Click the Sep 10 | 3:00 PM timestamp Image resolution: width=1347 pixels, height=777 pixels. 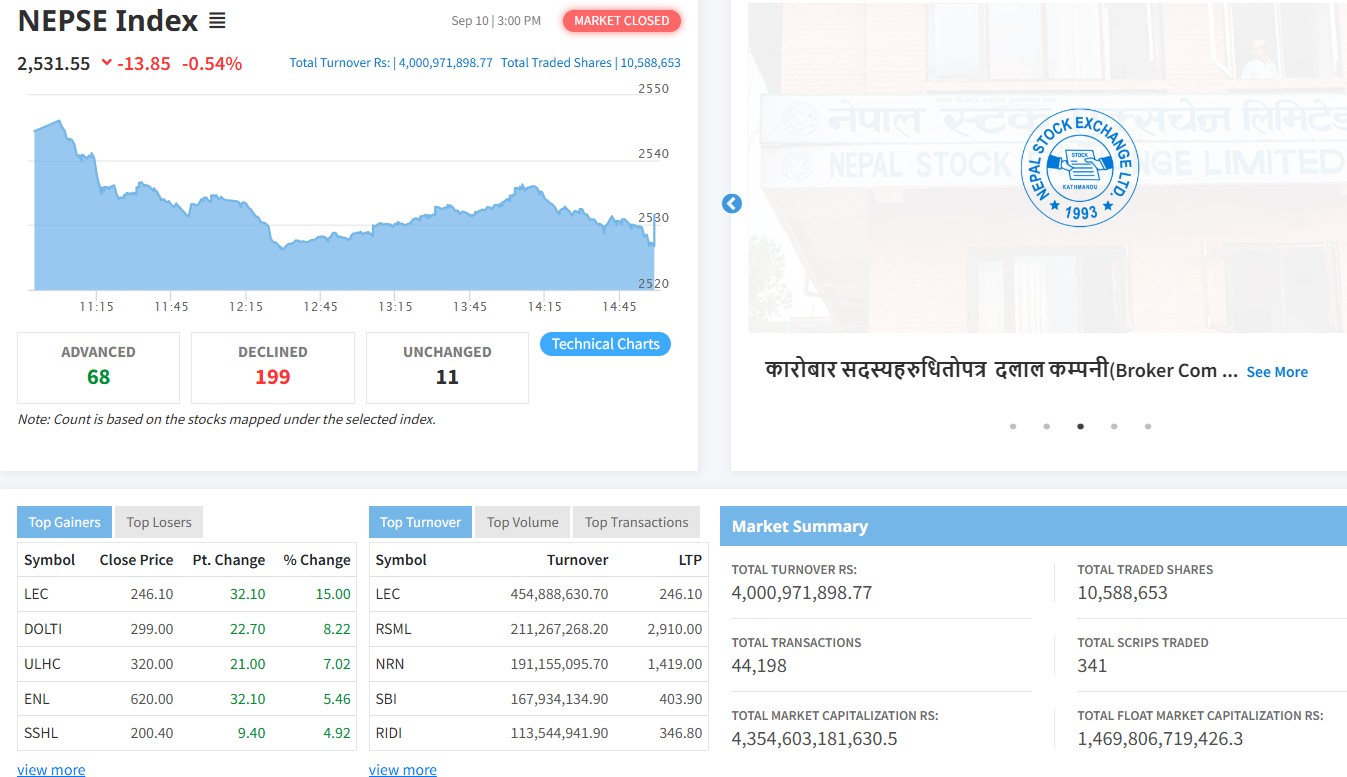click(496, 21)
